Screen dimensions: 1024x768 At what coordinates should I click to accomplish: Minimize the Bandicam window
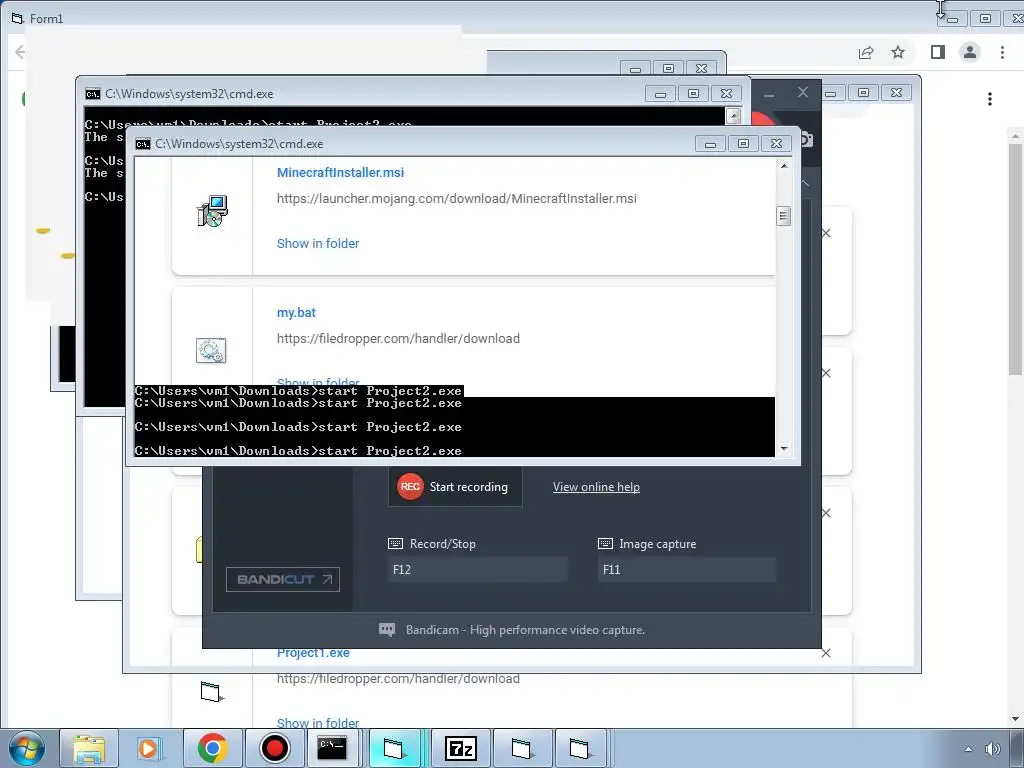pos(769,95)
